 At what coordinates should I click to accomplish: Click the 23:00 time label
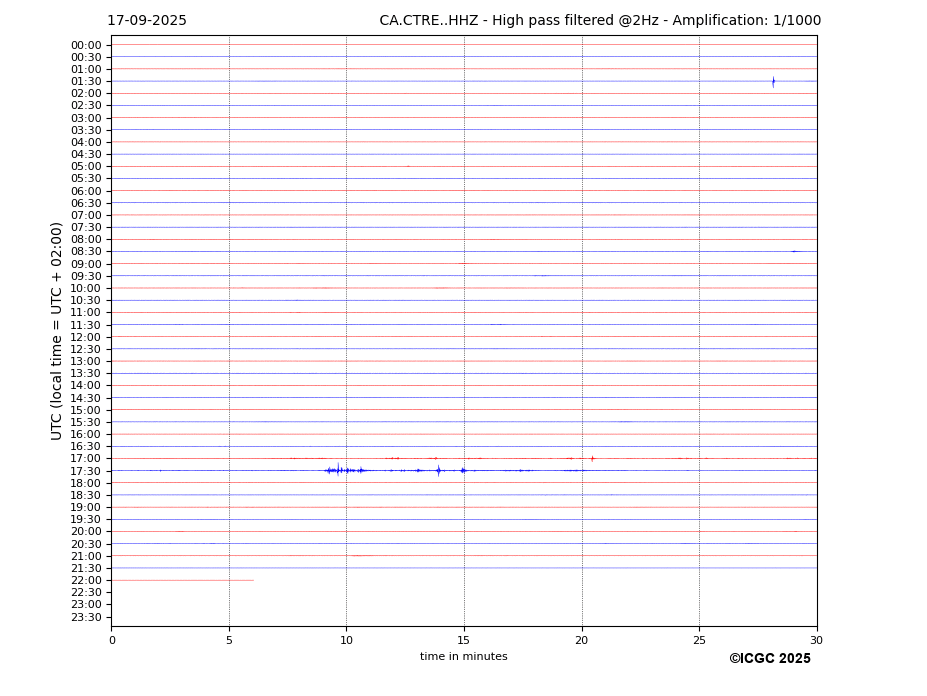click(86, 605)
